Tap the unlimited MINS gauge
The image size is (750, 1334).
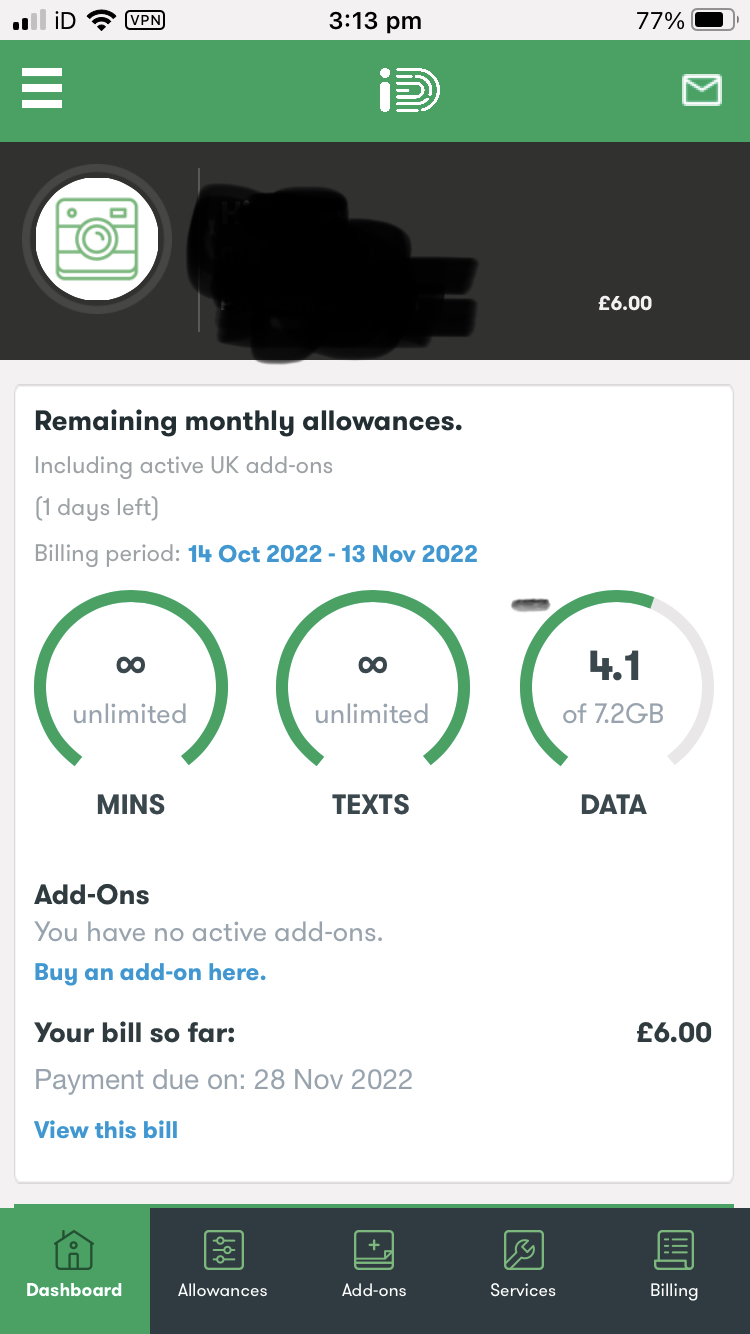click(130, 690)
